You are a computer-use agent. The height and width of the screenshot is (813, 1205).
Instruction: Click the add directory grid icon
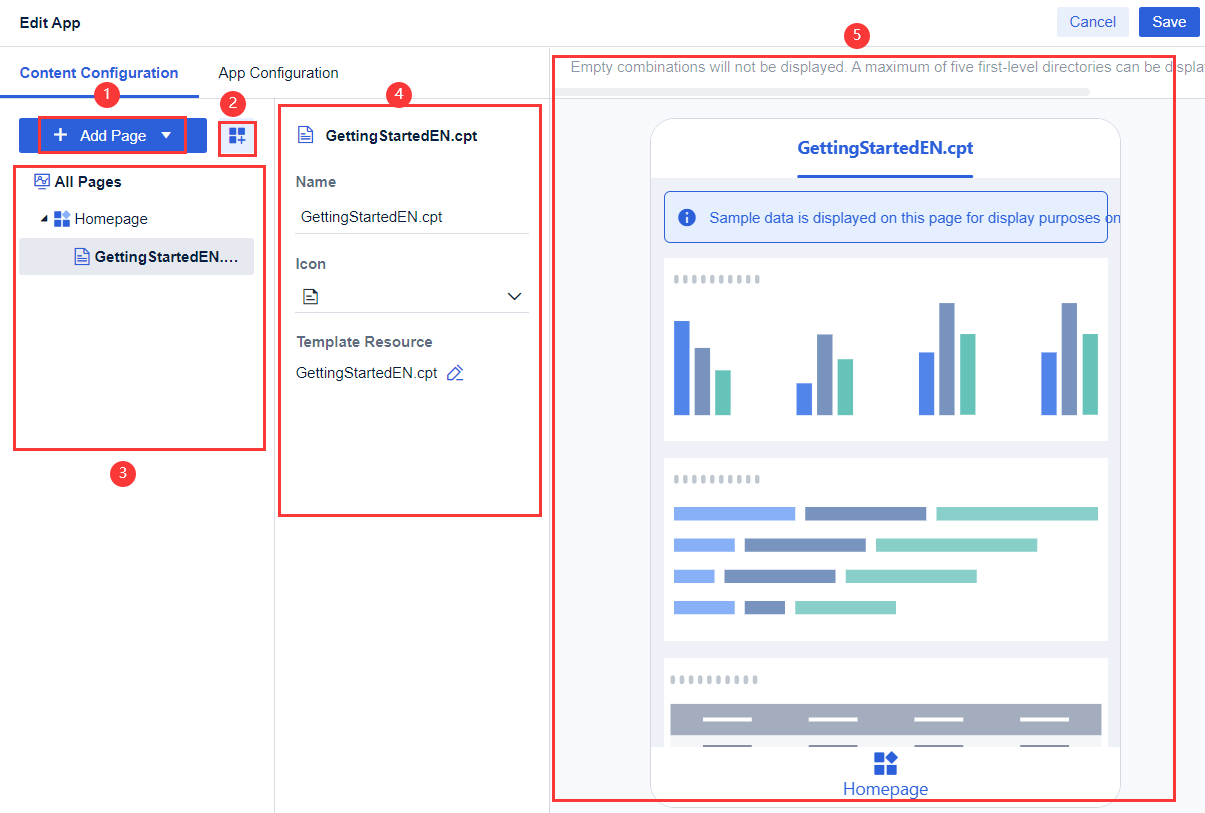click(x=237, y=135)
